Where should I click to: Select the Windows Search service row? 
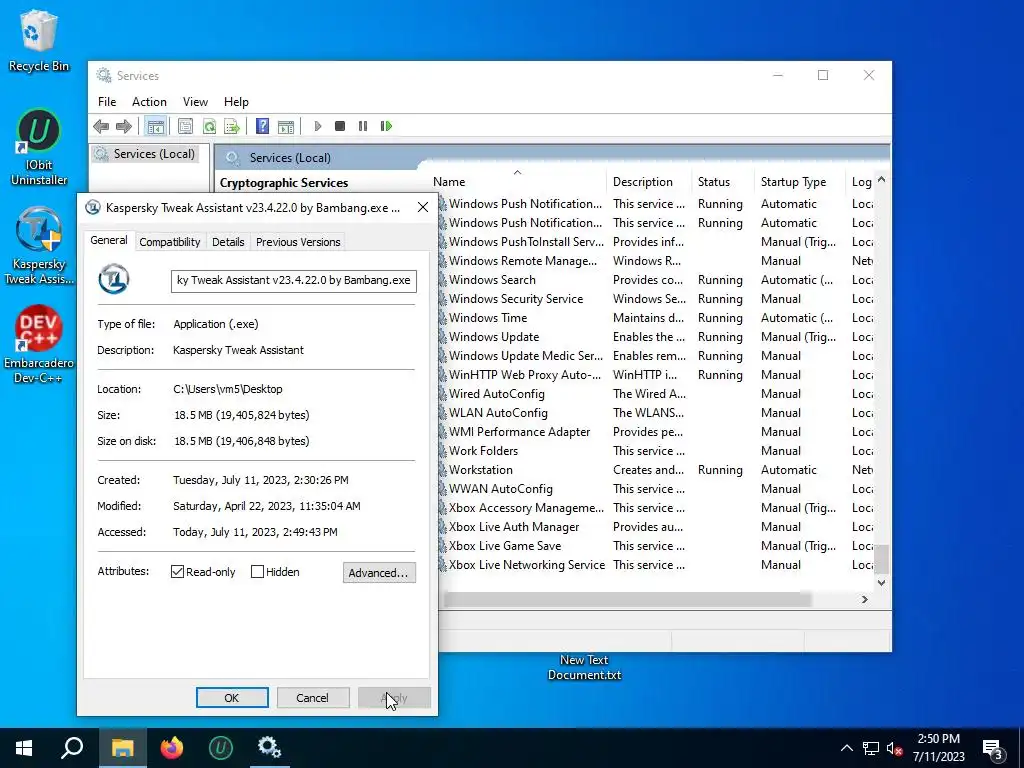655,280
